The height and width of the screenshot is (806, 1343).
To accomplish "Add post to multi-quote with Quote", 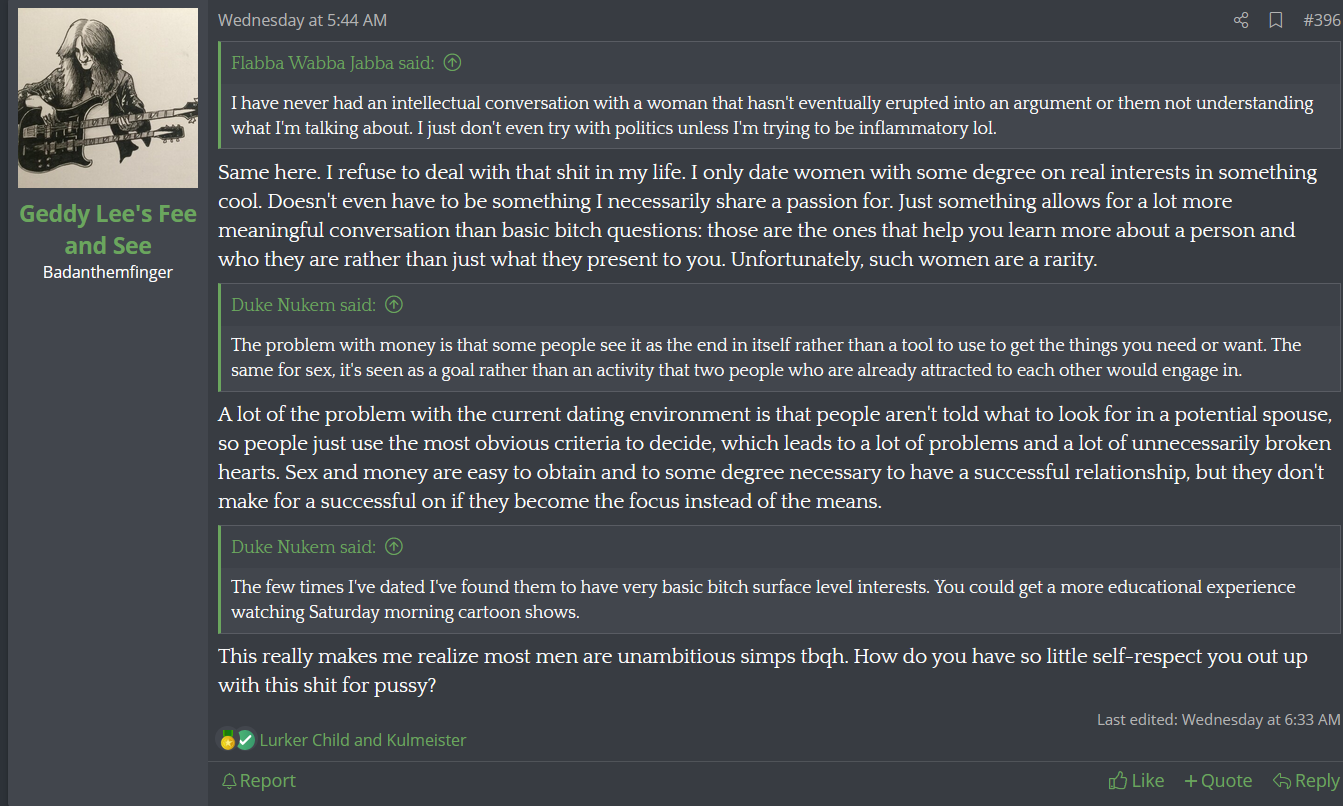I will (x=1218, y=781).
